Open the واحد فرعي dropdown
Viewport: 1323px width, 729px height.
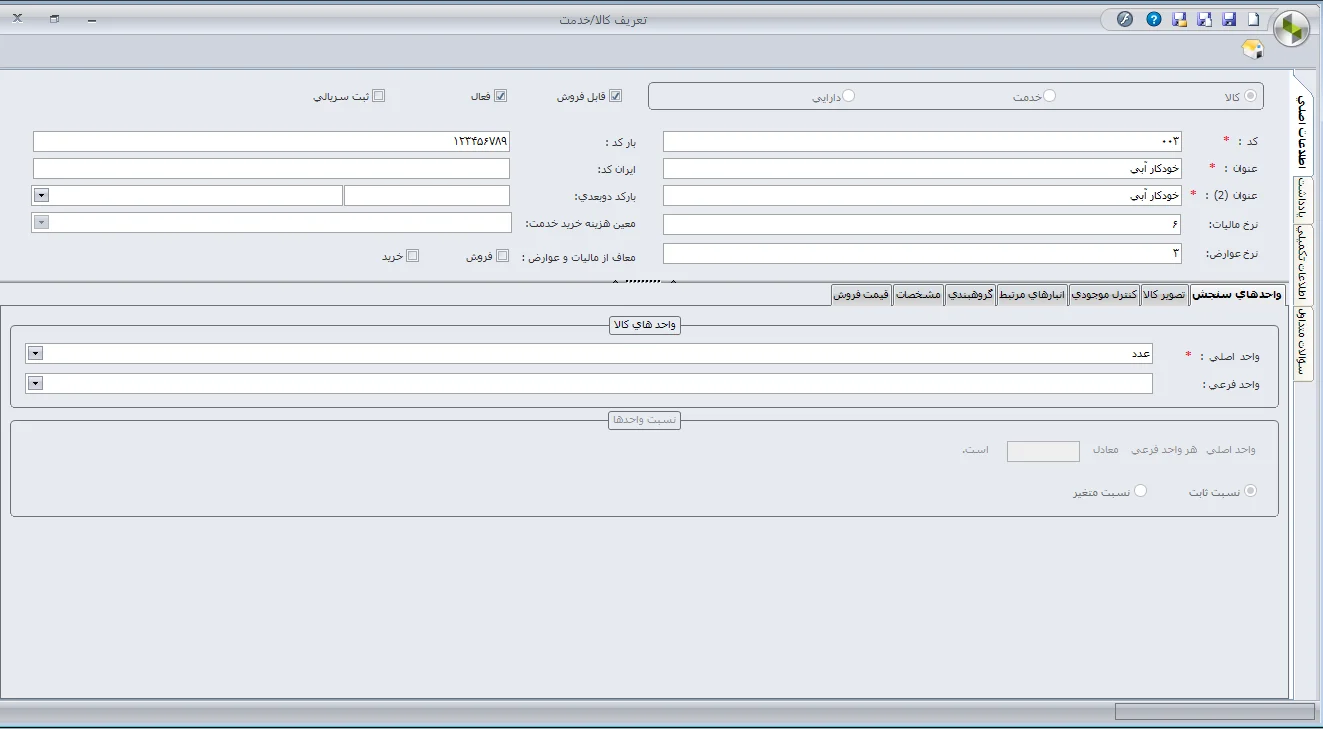35,383
